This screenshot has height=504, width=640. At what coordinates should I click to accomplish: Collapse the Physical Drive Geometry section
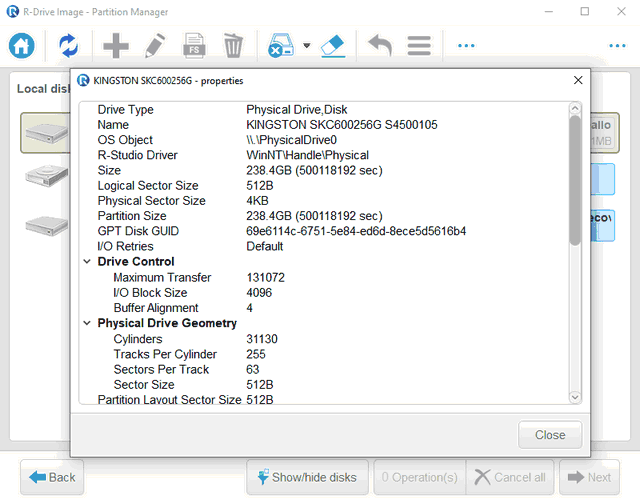(87, 323)
